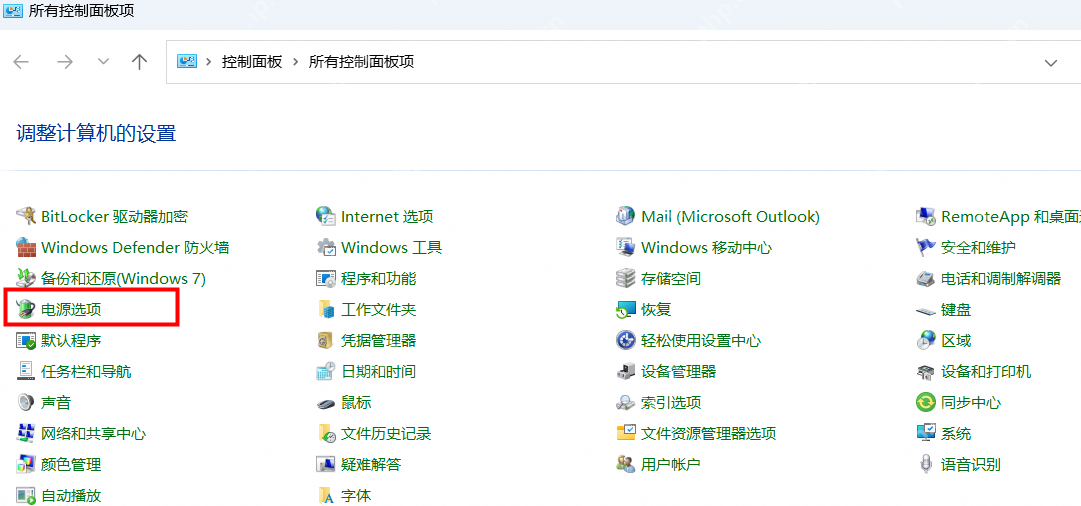Click the Mail (Microsoft Outlook) icon
1081x506 pixels.
pyautogui.click(x=625, y=216)
